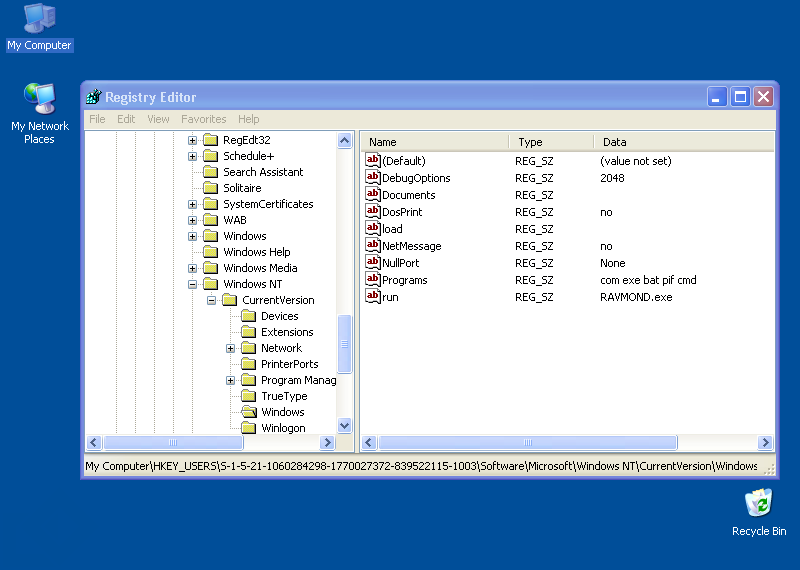The height and width of the screenshot is (570, 800).
Task: Open the Edit menu
Action: pyautogui.click(x=126, y=119)
